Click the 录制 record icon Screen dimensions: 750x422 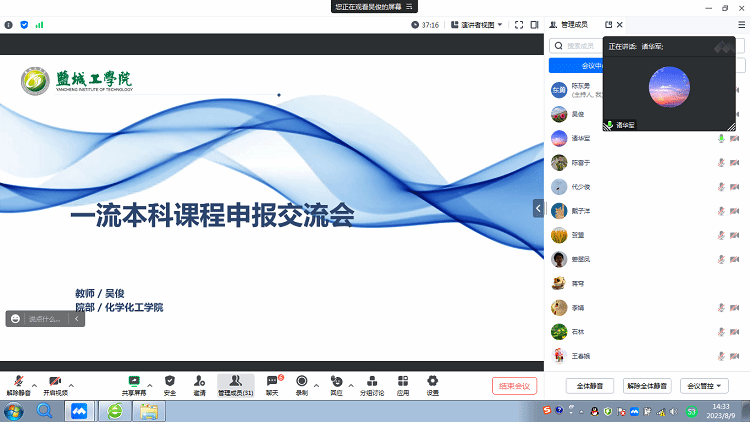pos(302,381)
